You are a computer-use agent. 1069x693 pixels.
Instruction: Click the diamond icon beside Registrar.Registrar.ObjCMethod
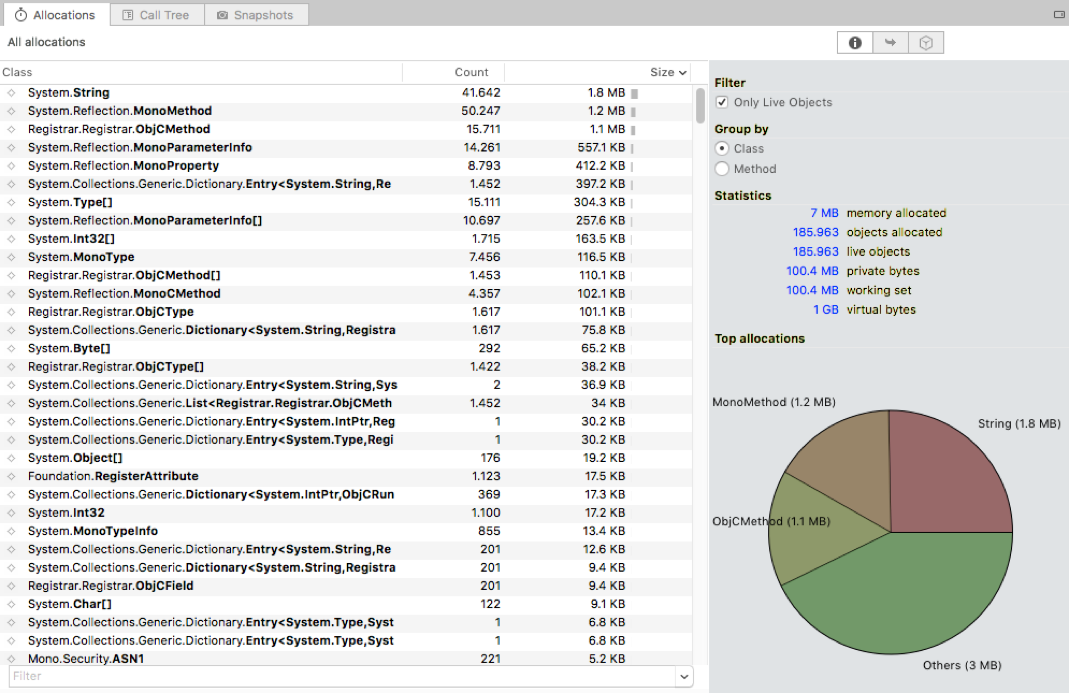[12, 129]
